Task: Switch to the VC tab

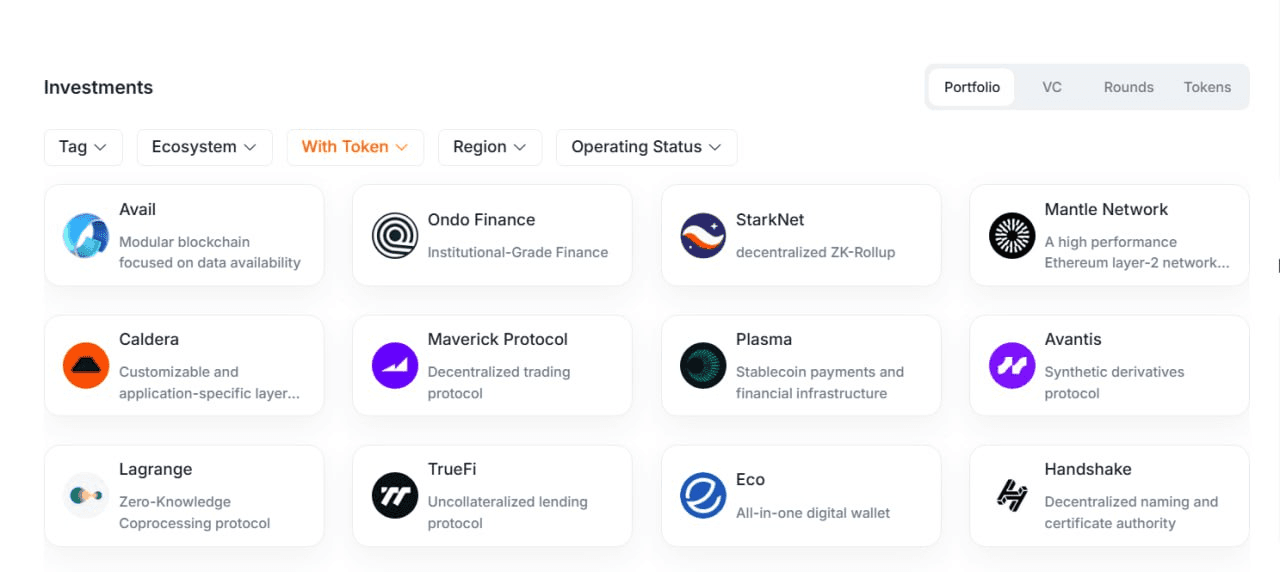Action: [x=1052, y=87]
